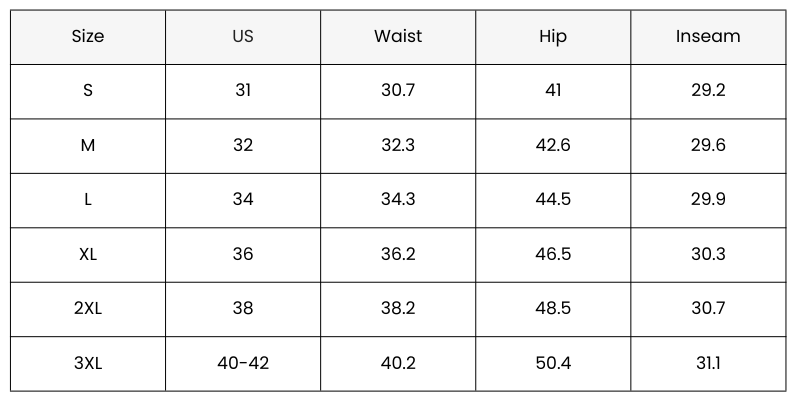Click the Inseam column header
The height and width of the screenshot is (400, 800).
point(708,37)
